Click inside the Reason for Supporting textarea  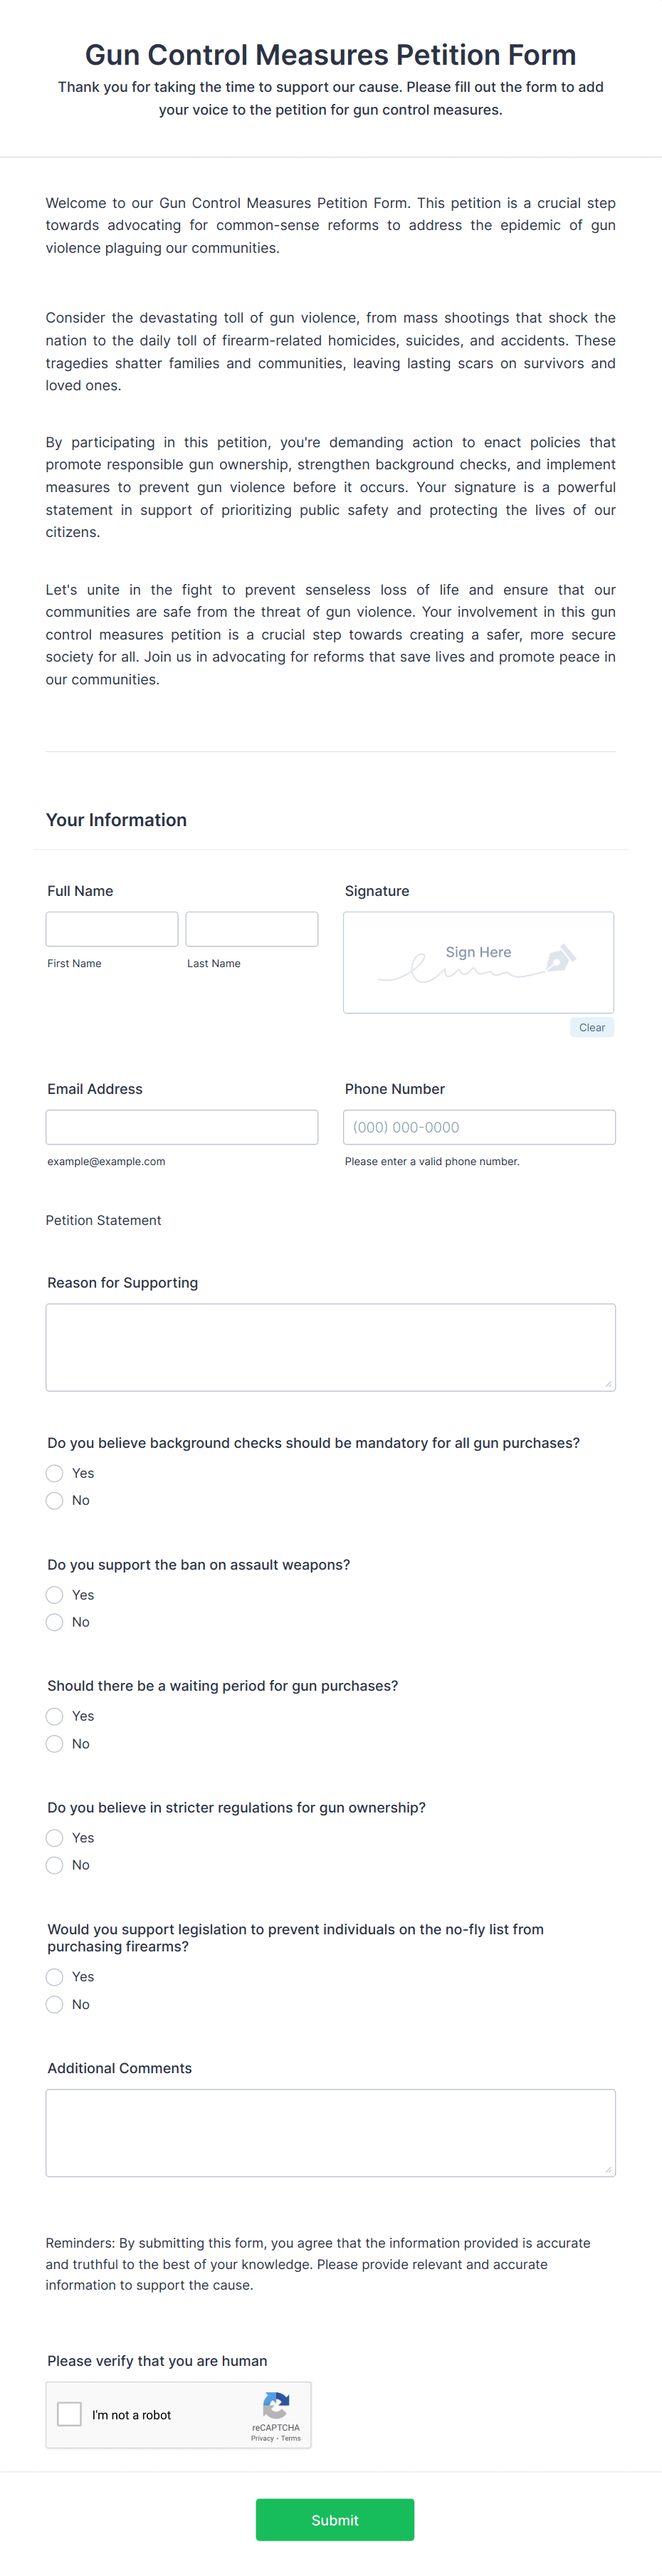tap(330, 1347)
